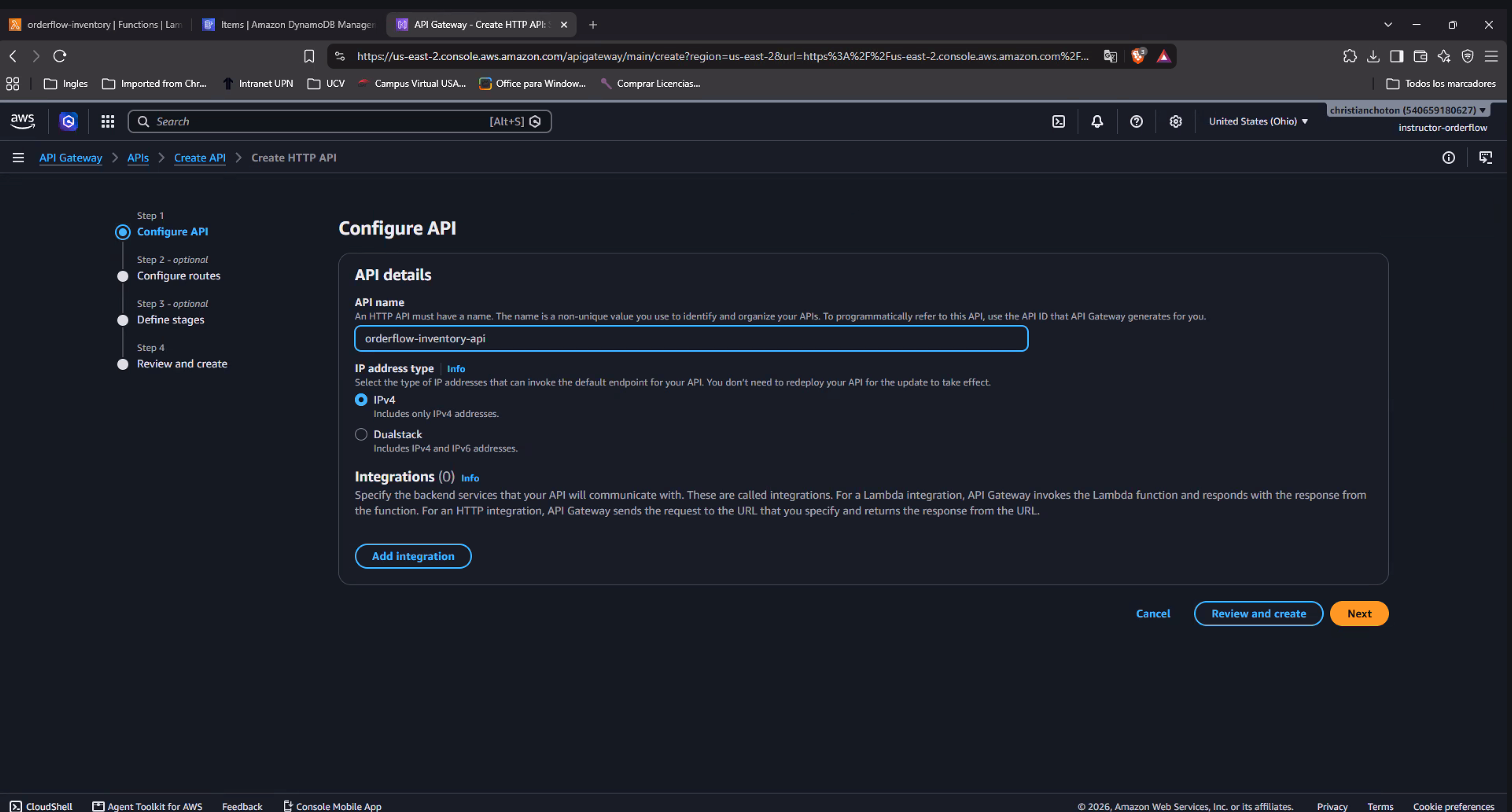Open the side navigation hamburger menu

[18, 157]
